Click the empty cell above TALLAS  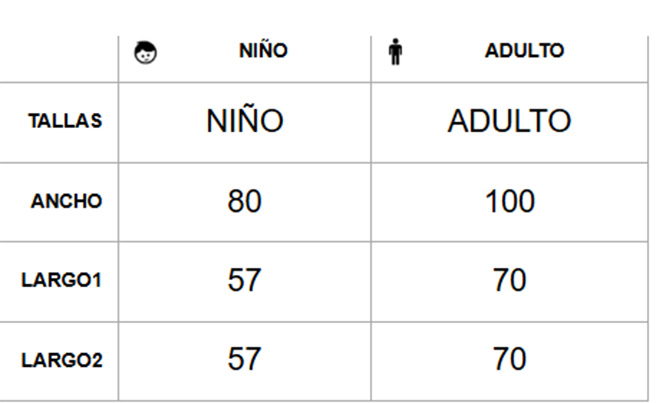tap(59, 59)
